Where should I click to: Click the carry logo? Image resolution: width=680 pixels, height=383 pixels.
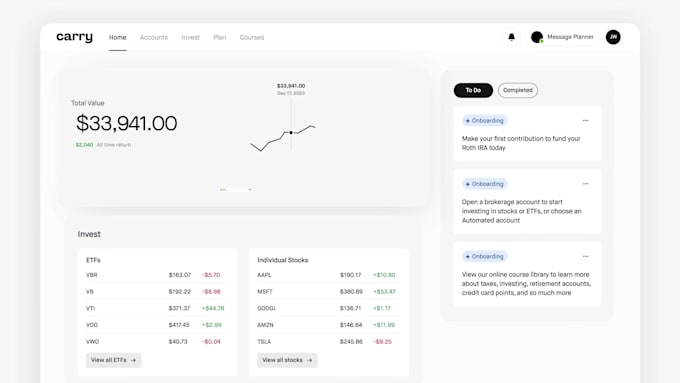pos(74,37)
